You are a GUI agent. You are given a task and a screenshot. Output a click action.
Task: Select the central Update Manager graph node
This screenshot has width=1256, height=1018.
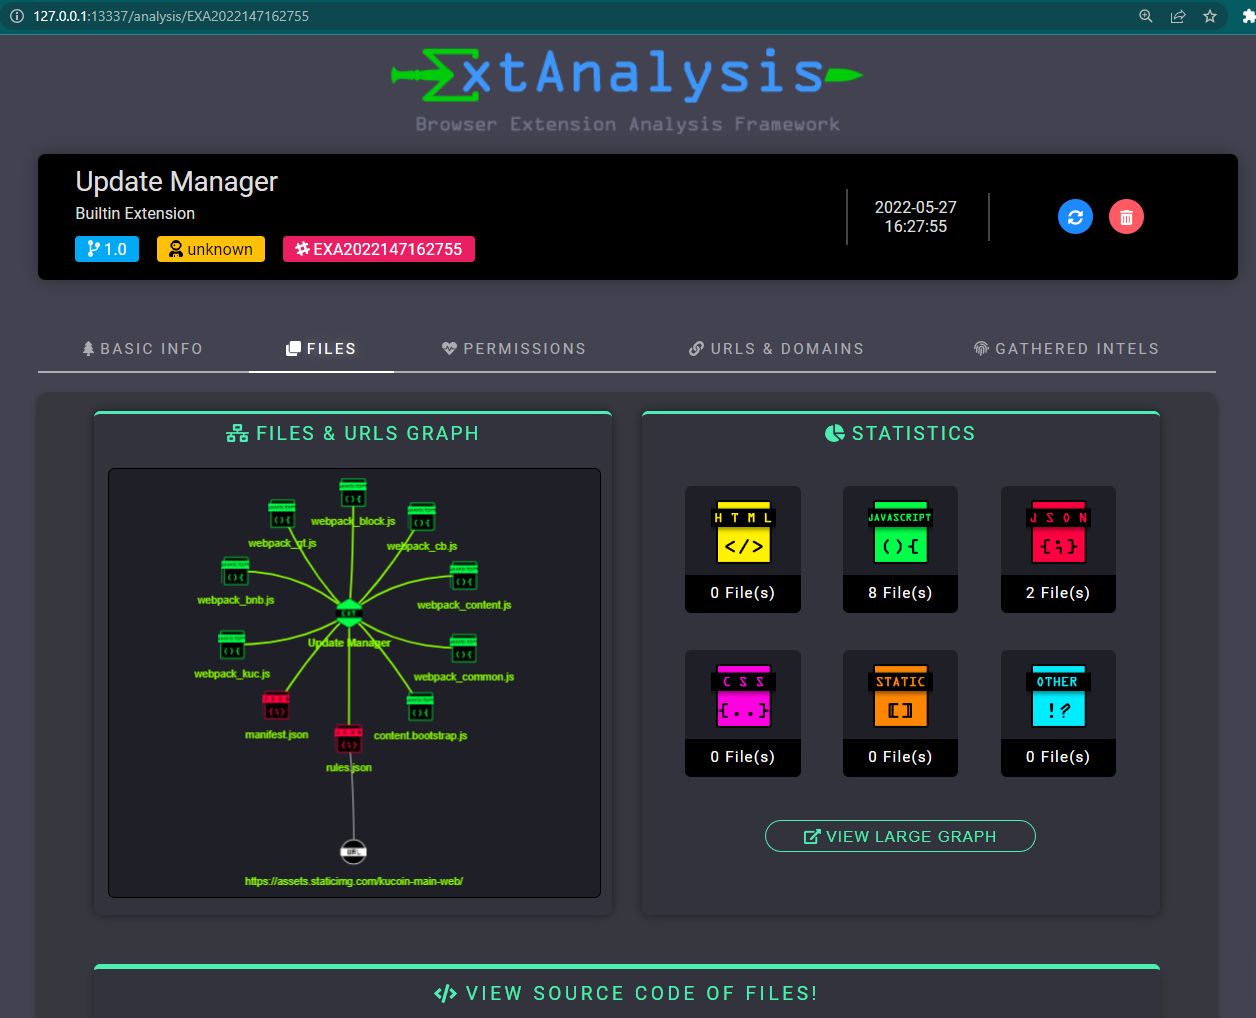point(349,614)
